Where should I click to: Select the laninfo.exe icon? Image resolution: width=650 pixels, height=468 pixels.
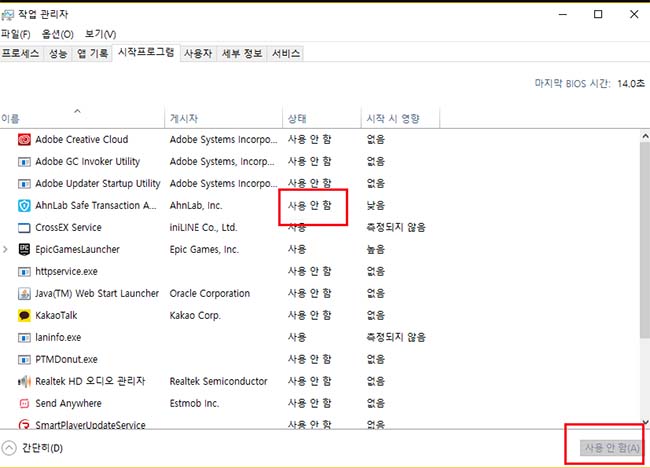pyautogui.click(x=24, y=337)
